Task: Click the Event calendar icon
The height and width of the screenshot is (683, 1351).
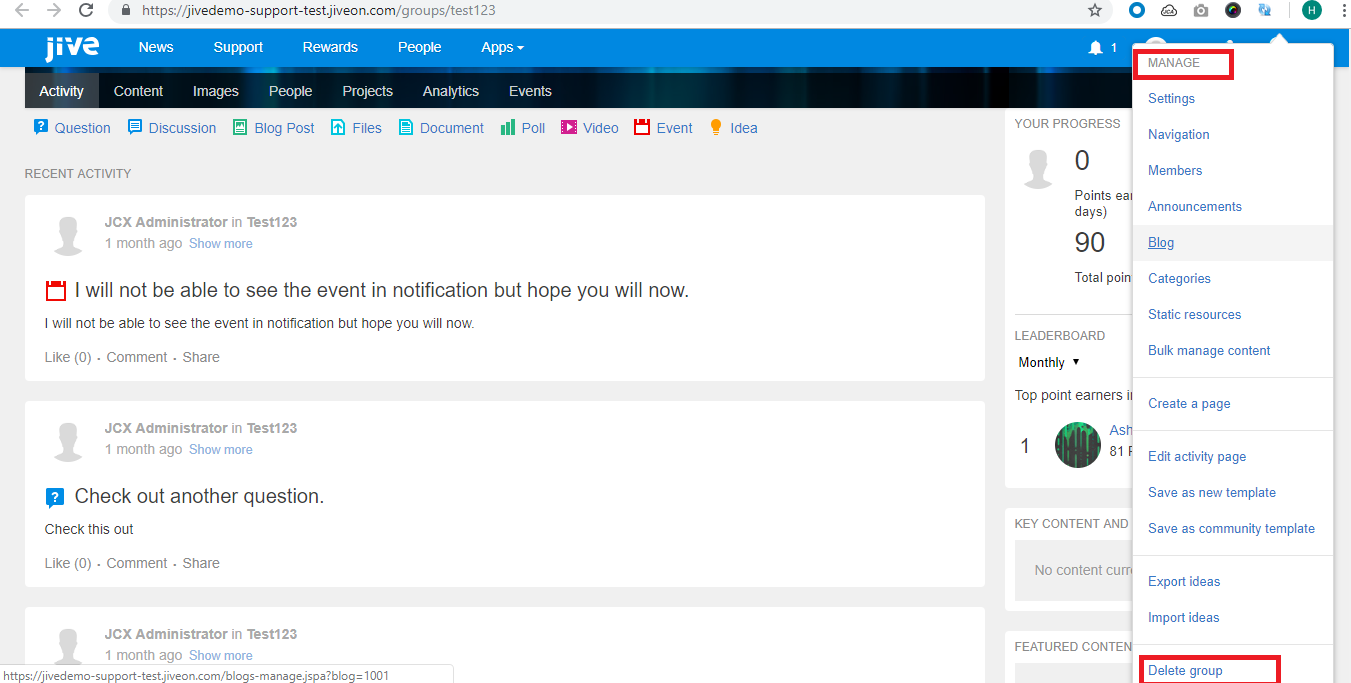Action: (x=642, y=128)
